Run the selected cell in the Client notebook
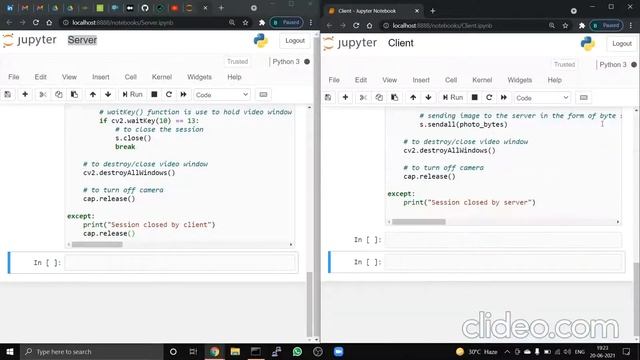Screen dimensions: 640x360 (x=453, y=98)
